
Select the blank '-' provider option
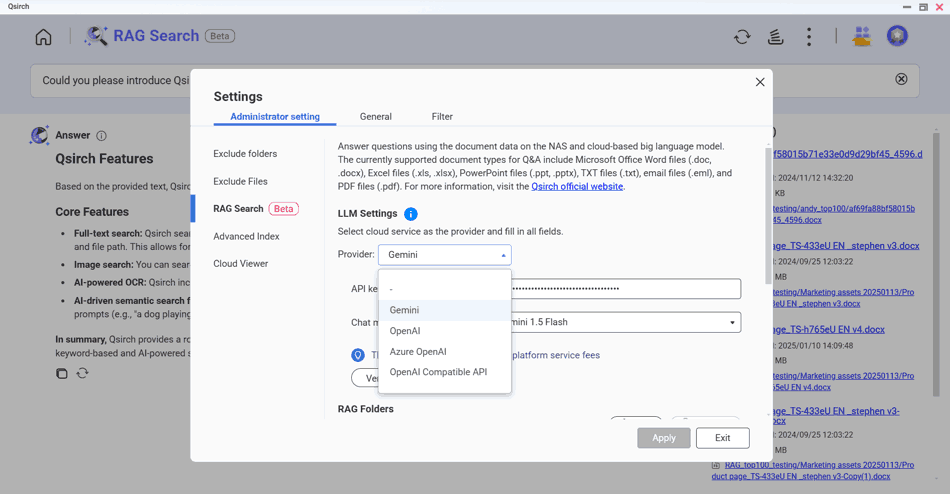click(445, 289)
